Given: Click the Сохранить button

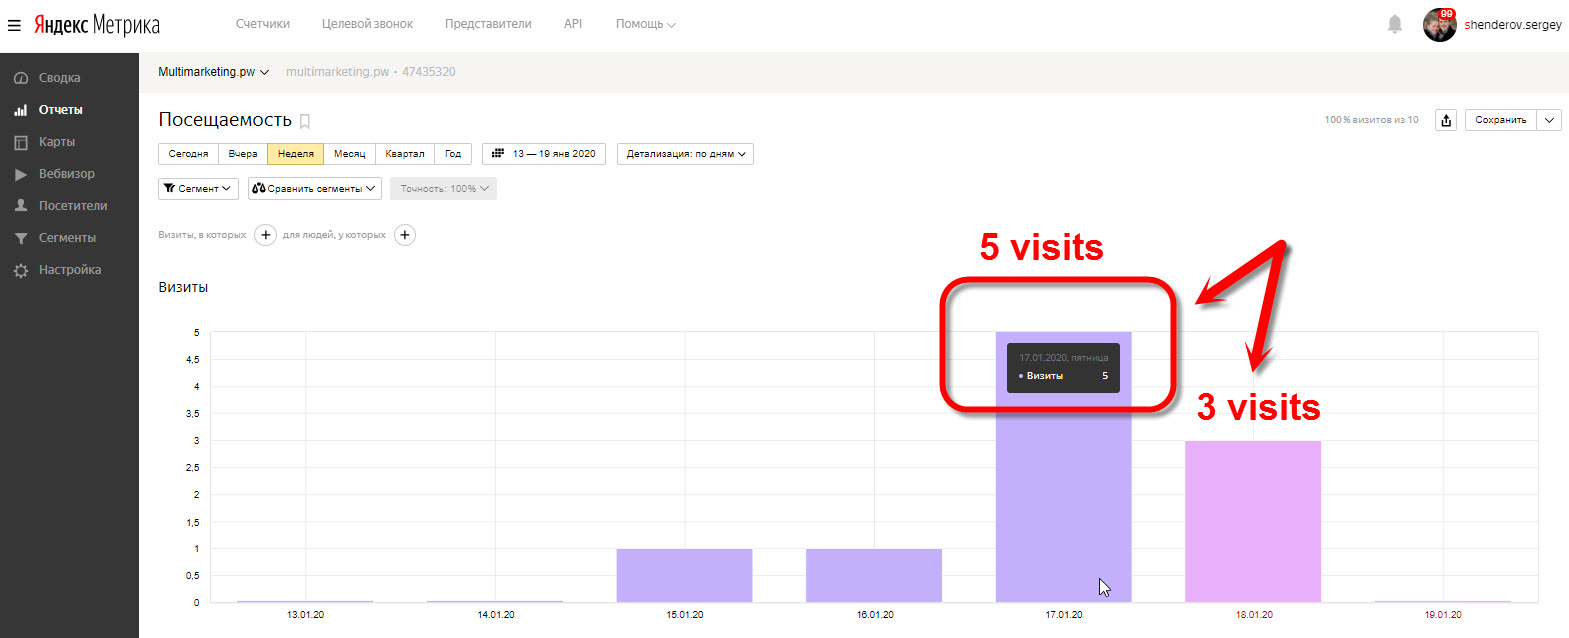Looking at the screenshot, I should click(x=1501, y=120).
